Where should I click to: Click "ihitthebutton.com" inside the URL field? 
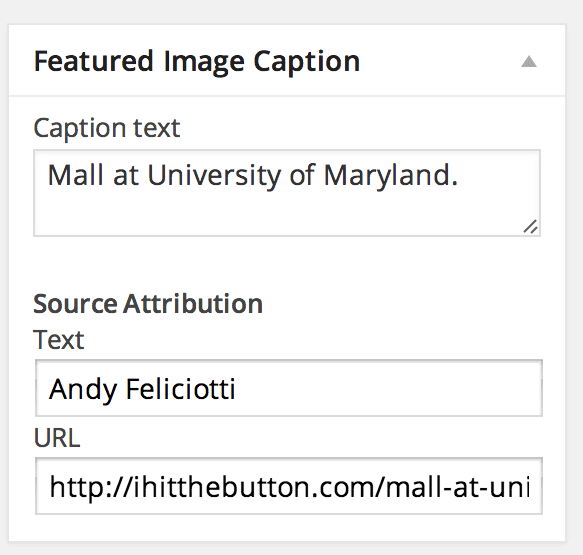(x=252, y=487)
